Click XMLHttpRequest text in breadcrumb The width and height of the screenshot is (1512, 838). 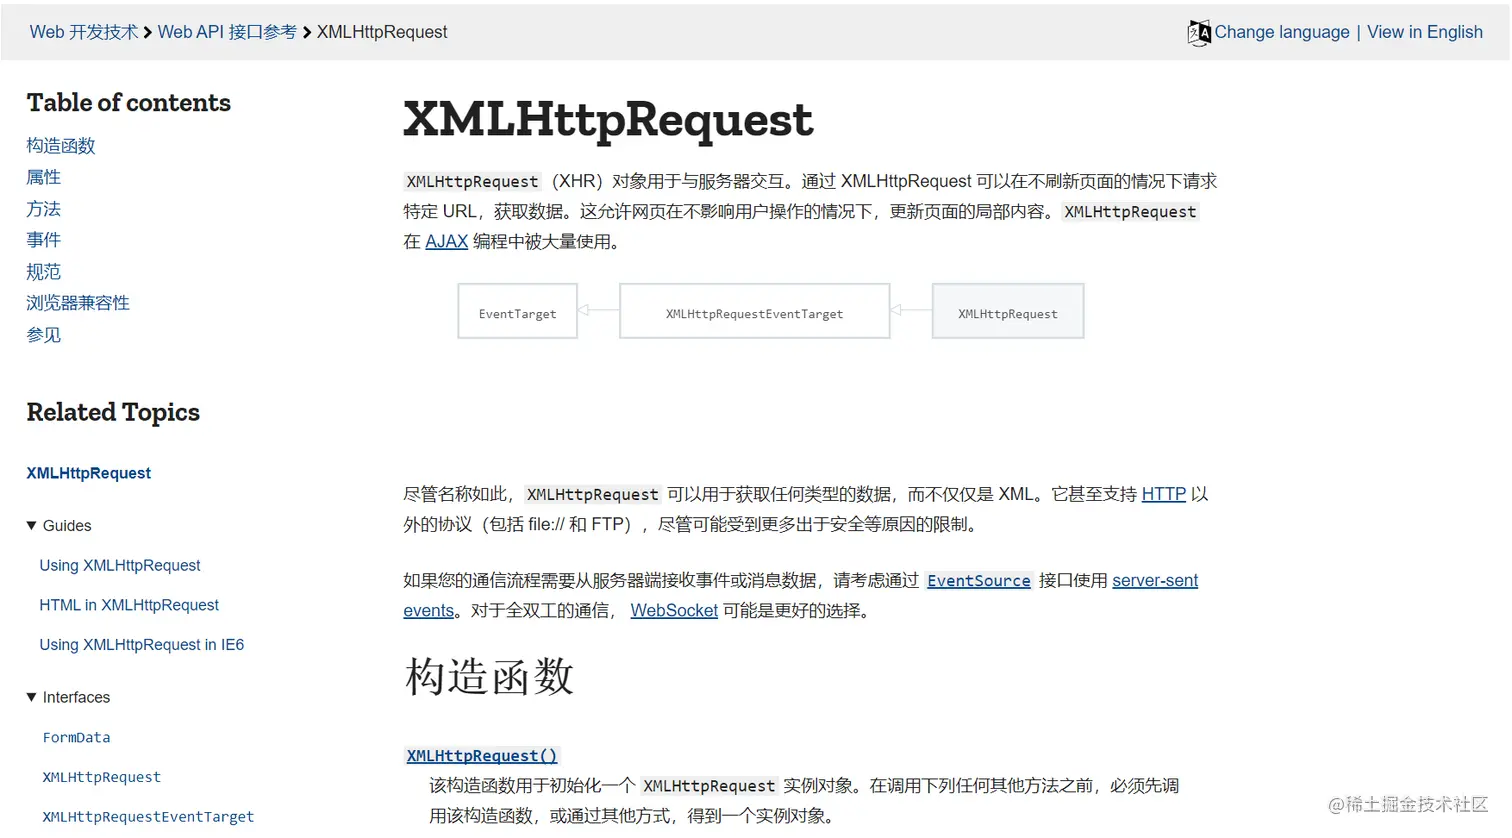click(382, 32)
